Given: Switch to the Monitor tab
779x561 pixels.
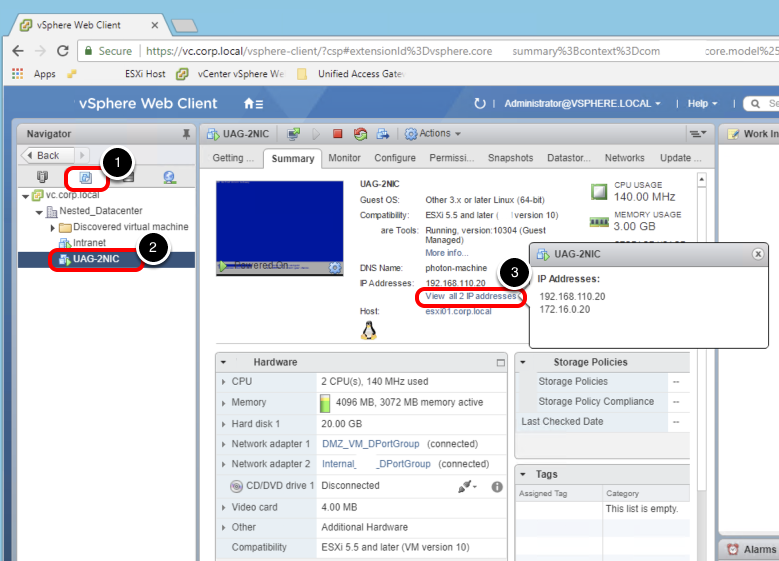Looking at the screenshot, I should 344,158.
